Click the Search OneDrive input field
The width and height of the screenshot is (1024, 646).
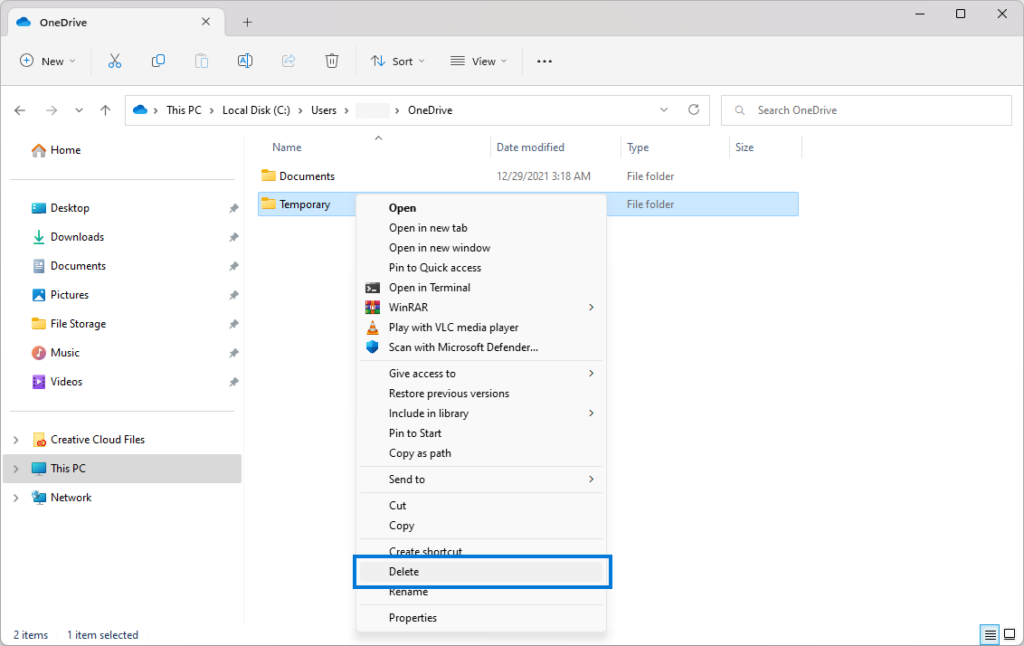(x=866, y=110)
